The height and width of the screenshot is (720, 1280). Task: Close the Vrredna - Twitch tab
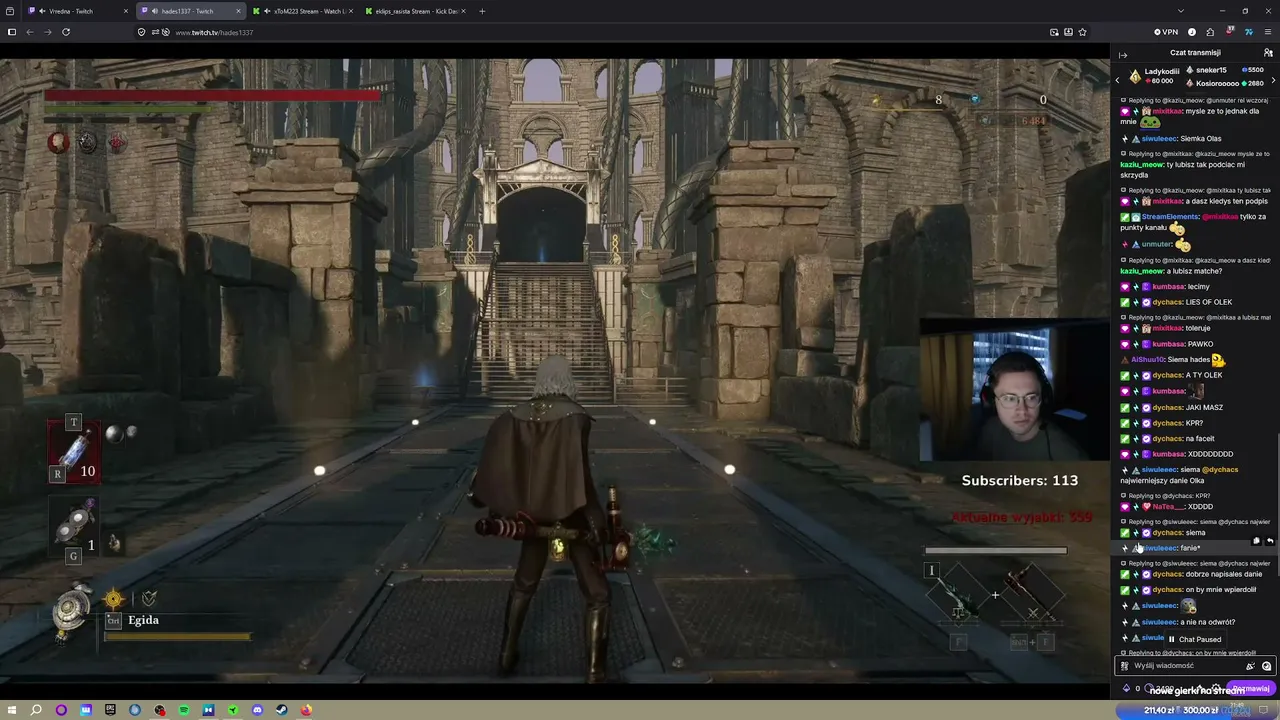point(126,11)
